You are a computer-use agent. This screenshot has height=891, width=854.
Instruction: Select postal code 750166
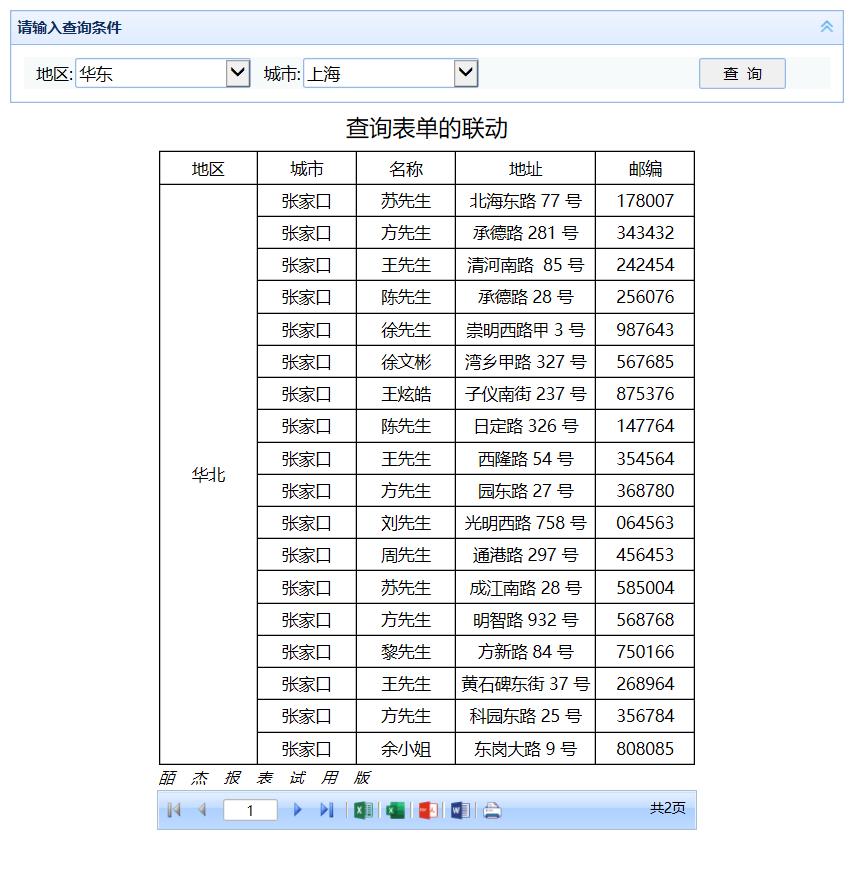(x=645, y=652)
